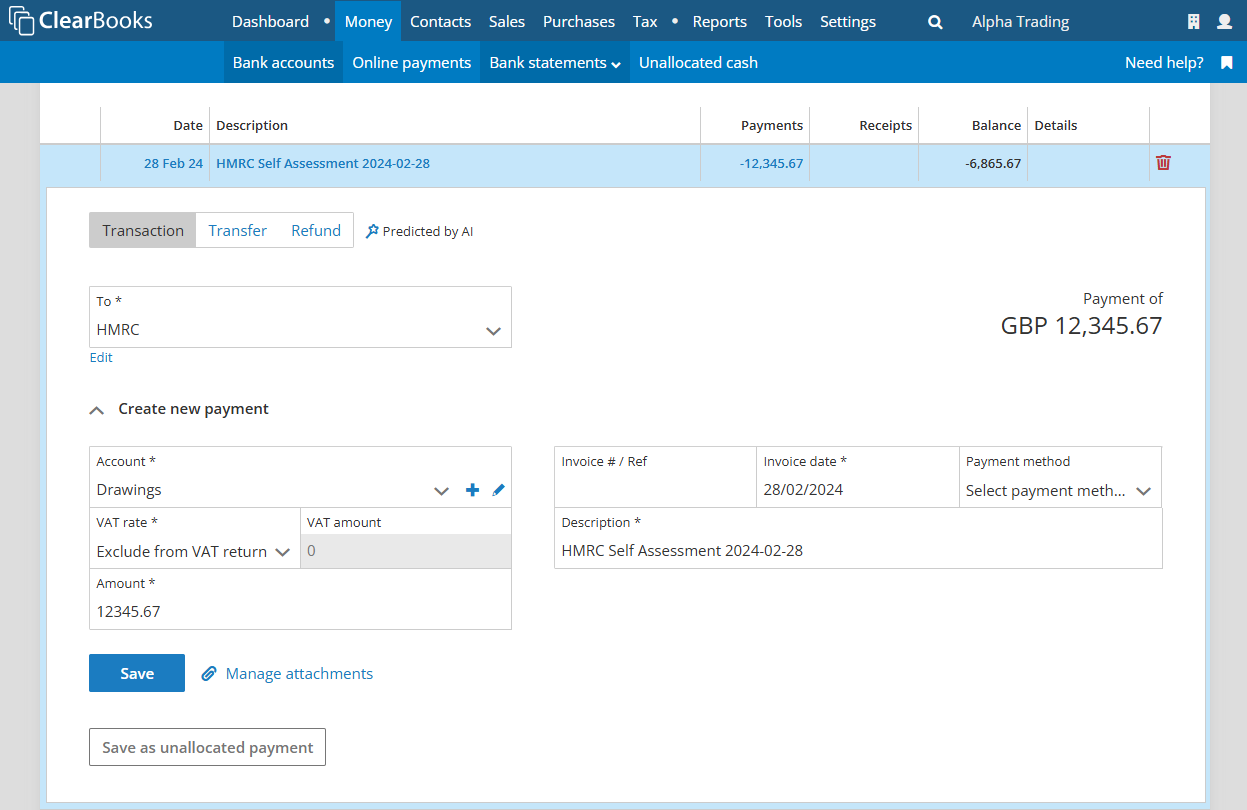Open the VAT rate dropdown
The width and height of the screenshot is (1247, 810).
(194, 539)
